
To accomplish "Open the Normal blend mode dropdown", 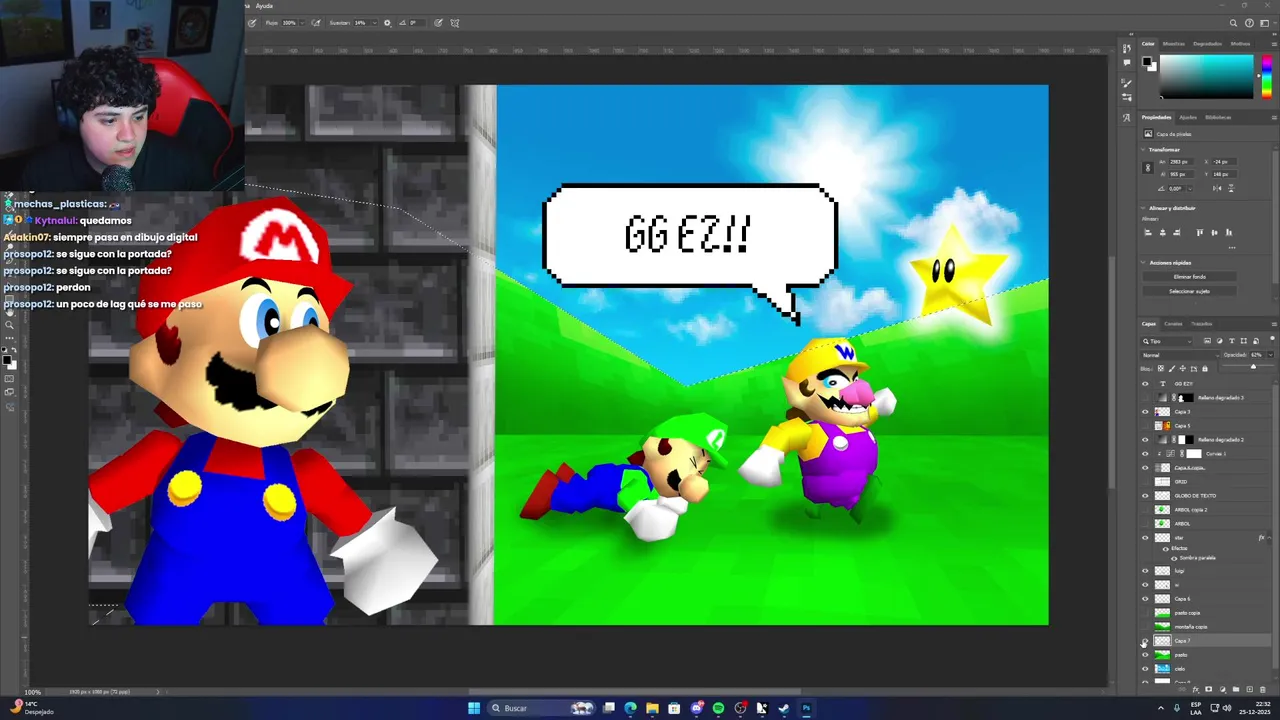I will 1181,355.
